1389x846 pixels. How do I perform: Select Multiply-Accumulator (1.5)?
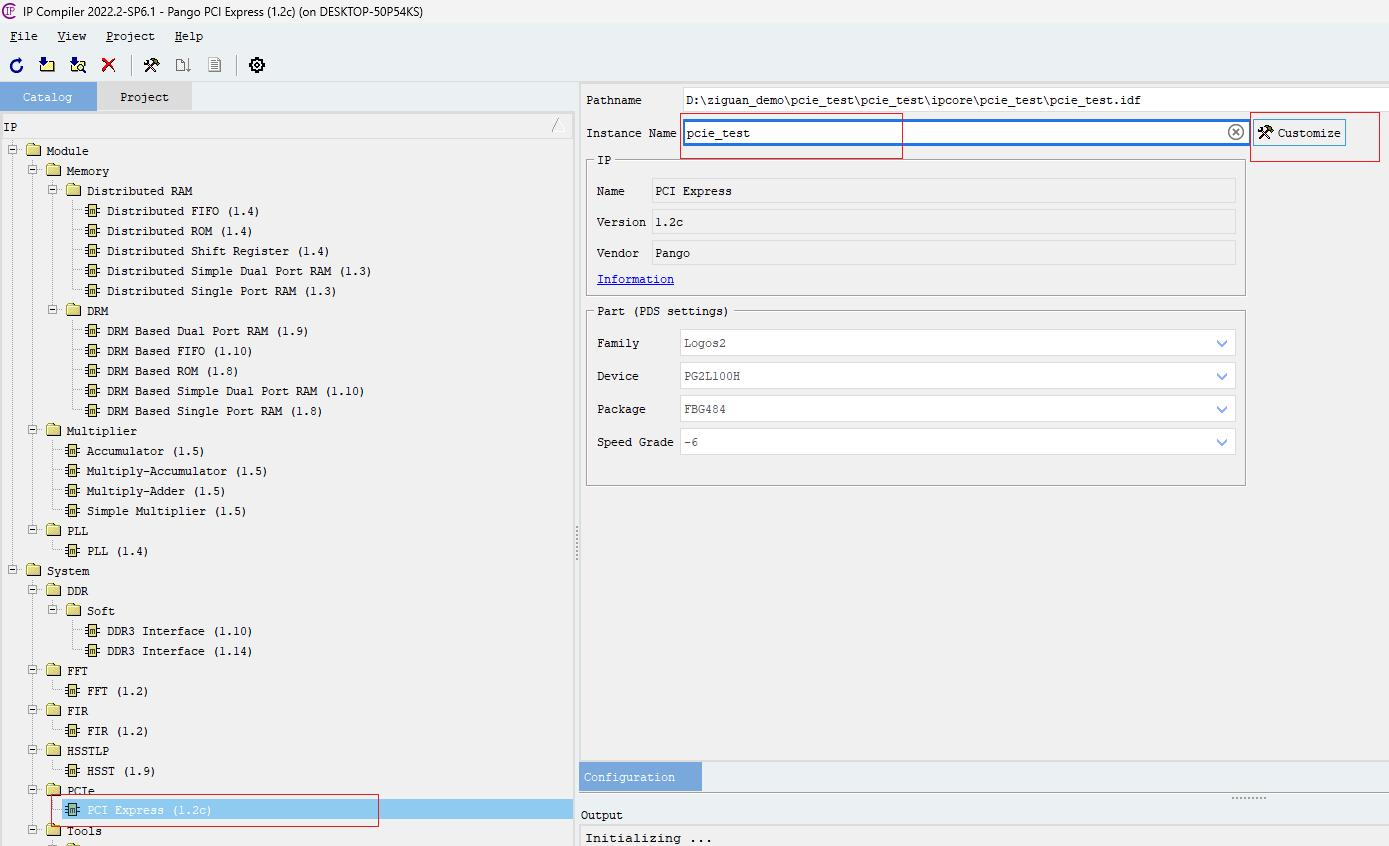tap(176, 471)
